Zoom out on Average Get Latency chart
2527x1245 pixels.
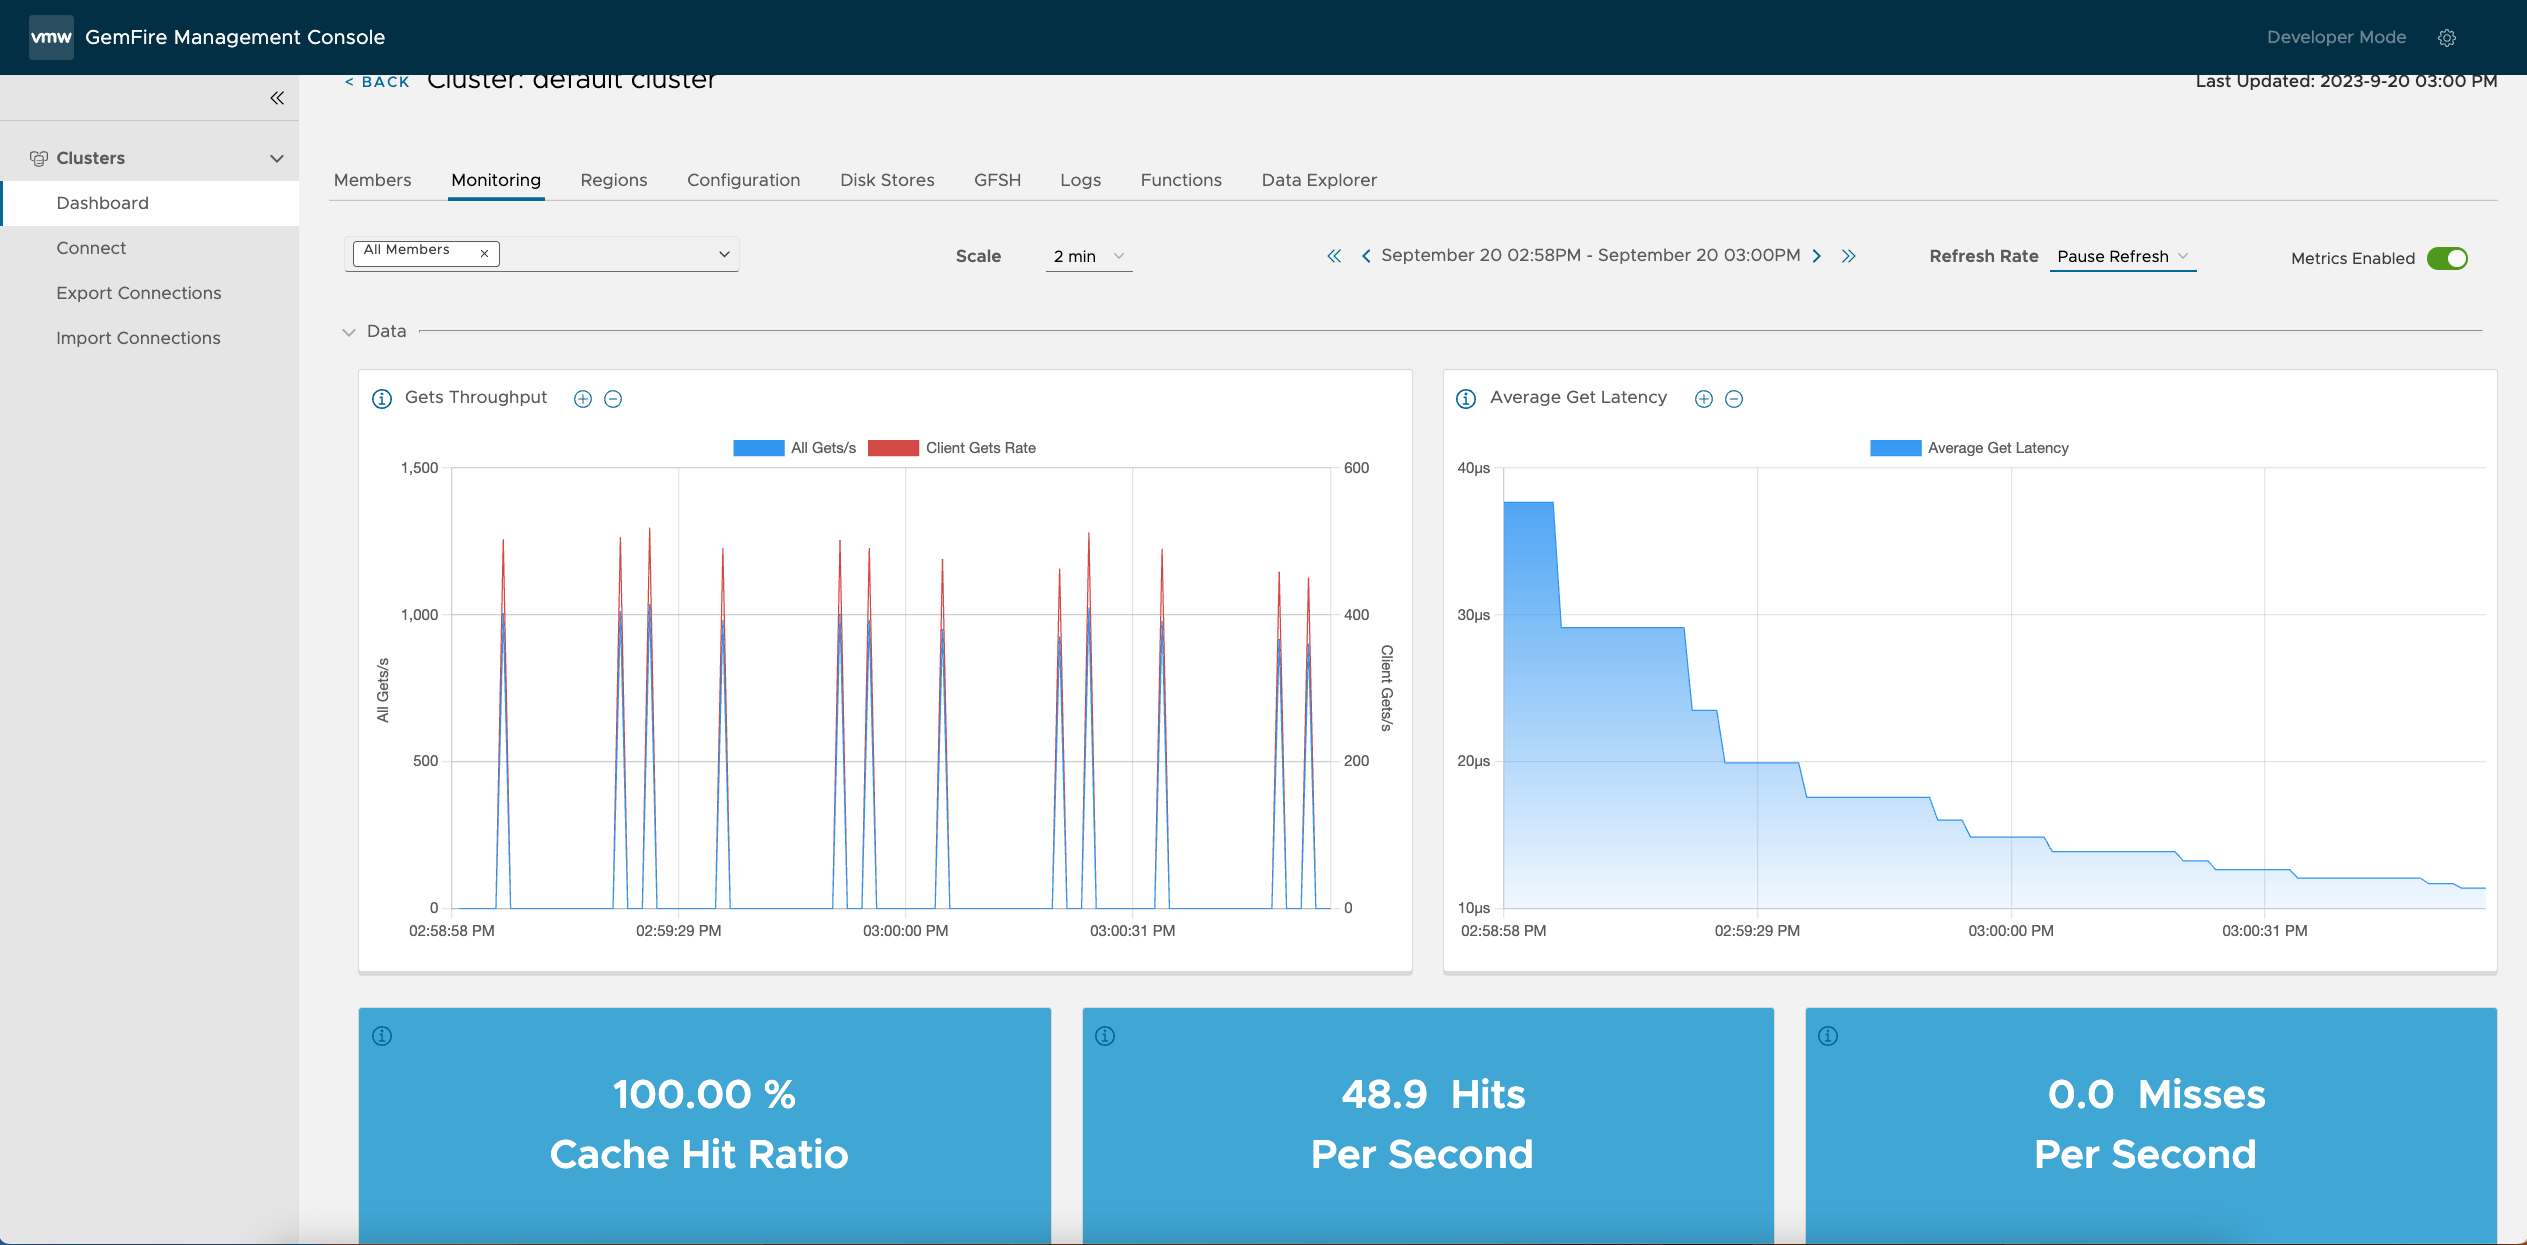click(1734, 399)
